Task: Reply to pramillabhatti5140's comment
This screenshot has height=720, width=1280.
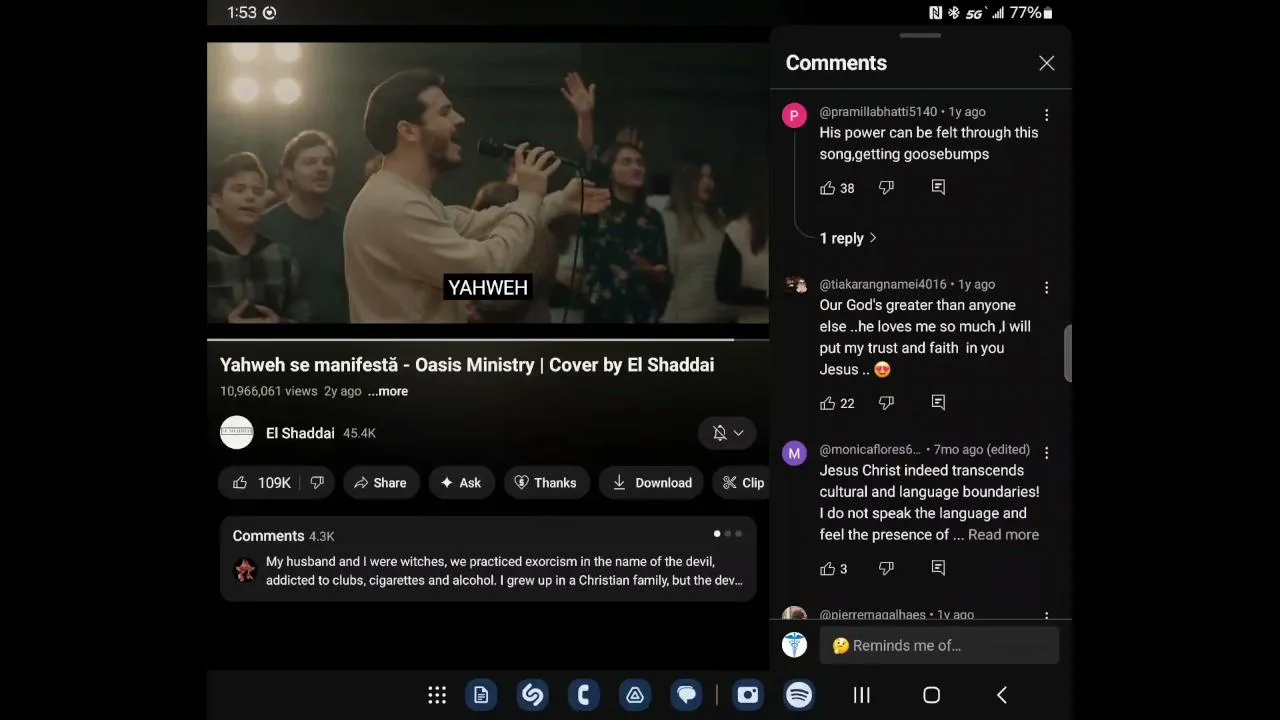Action: click(938, 188)
